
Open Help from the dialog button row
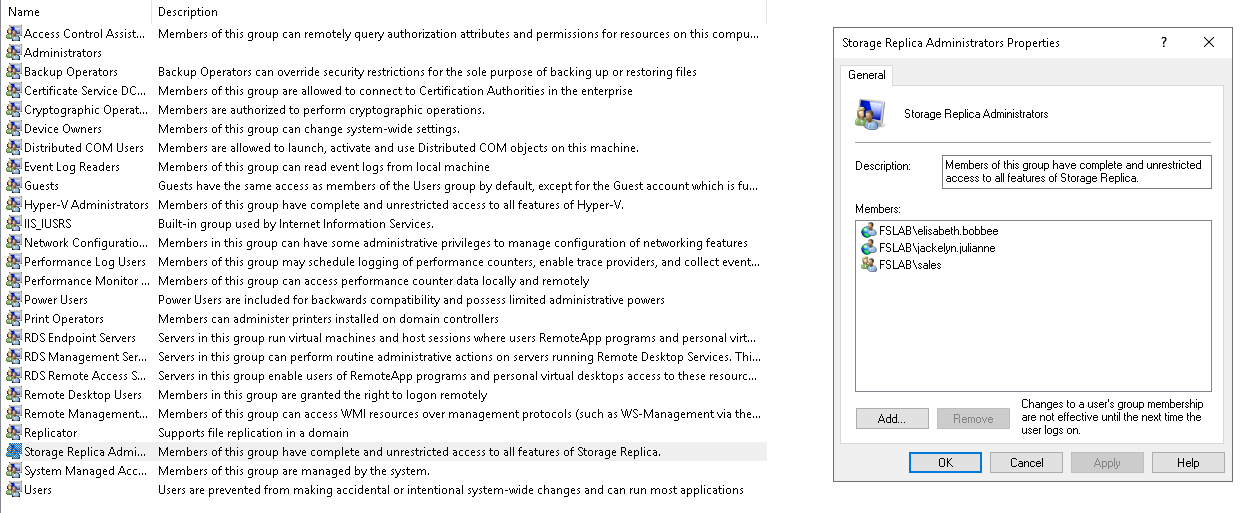pos(1188,463)
